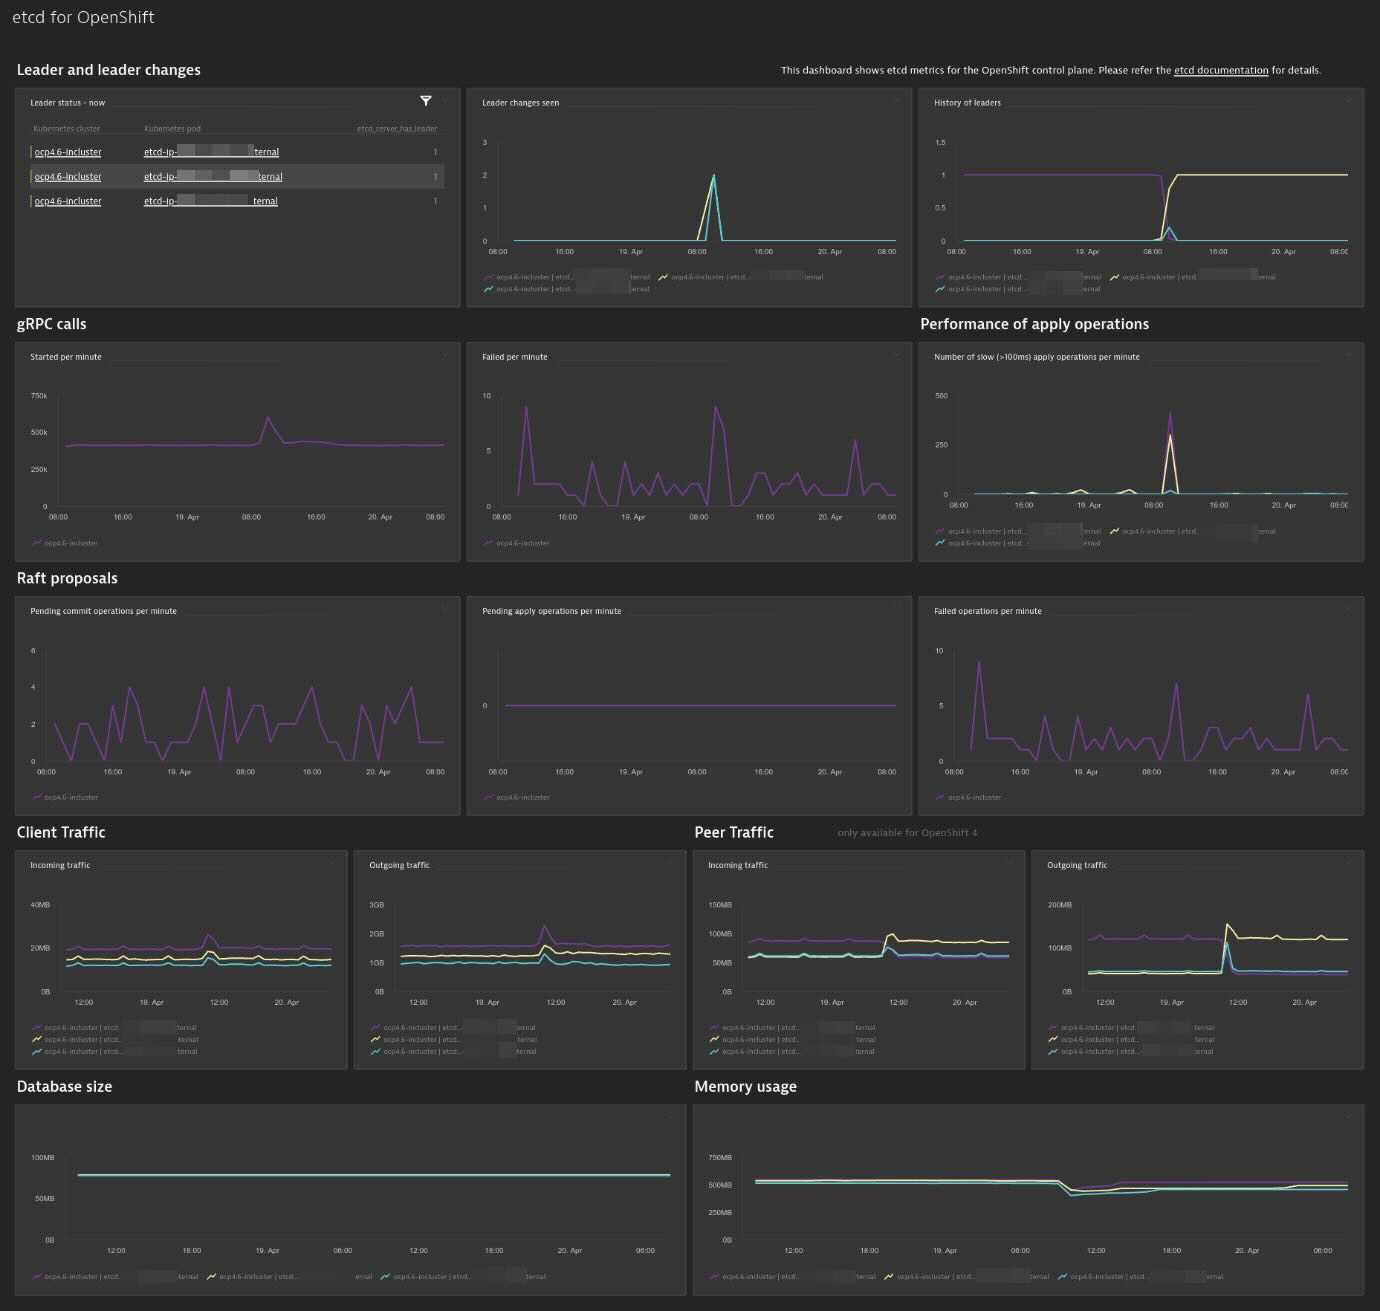Select the 'Started per minute' tile title
Viewport: 1380px width, 1311px height.
66,357
